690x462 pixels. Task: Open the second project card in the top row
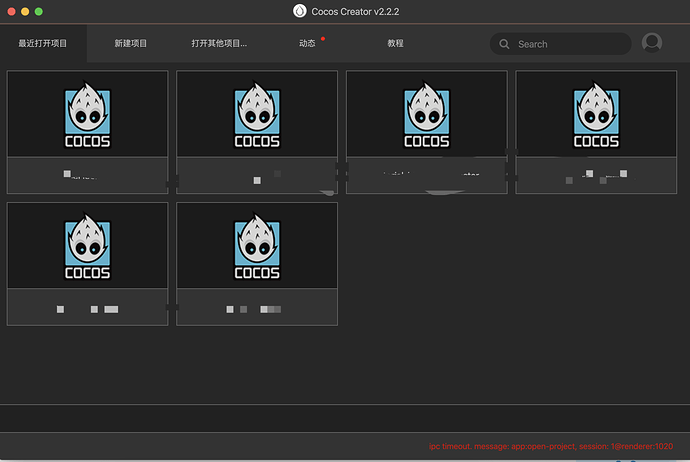coord(257,132)
